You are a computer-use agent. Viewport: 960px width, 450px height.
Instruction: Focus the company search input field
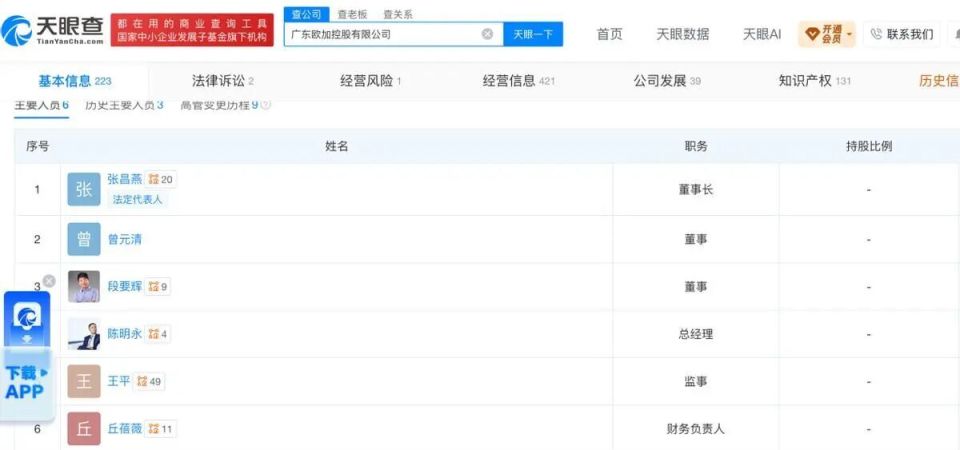click(x=393, y=34)
